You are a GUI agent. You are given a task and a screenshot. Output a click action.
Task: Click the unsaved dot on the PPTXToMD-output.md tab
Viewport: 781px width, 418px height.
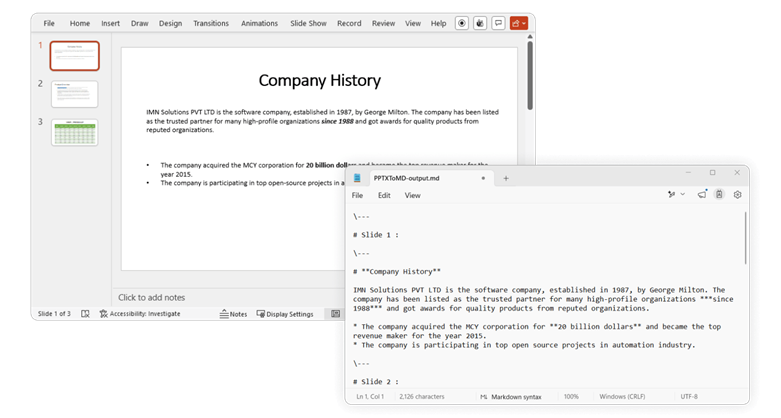[x=483, y=178]
